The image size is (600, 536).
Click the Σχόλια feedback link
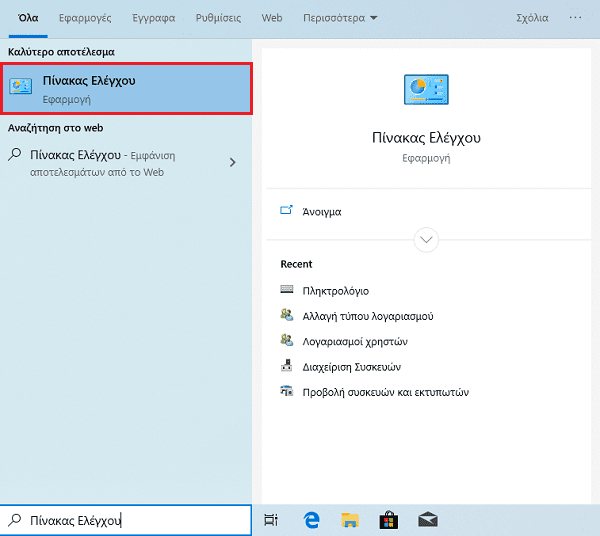[x=532, y=18]
